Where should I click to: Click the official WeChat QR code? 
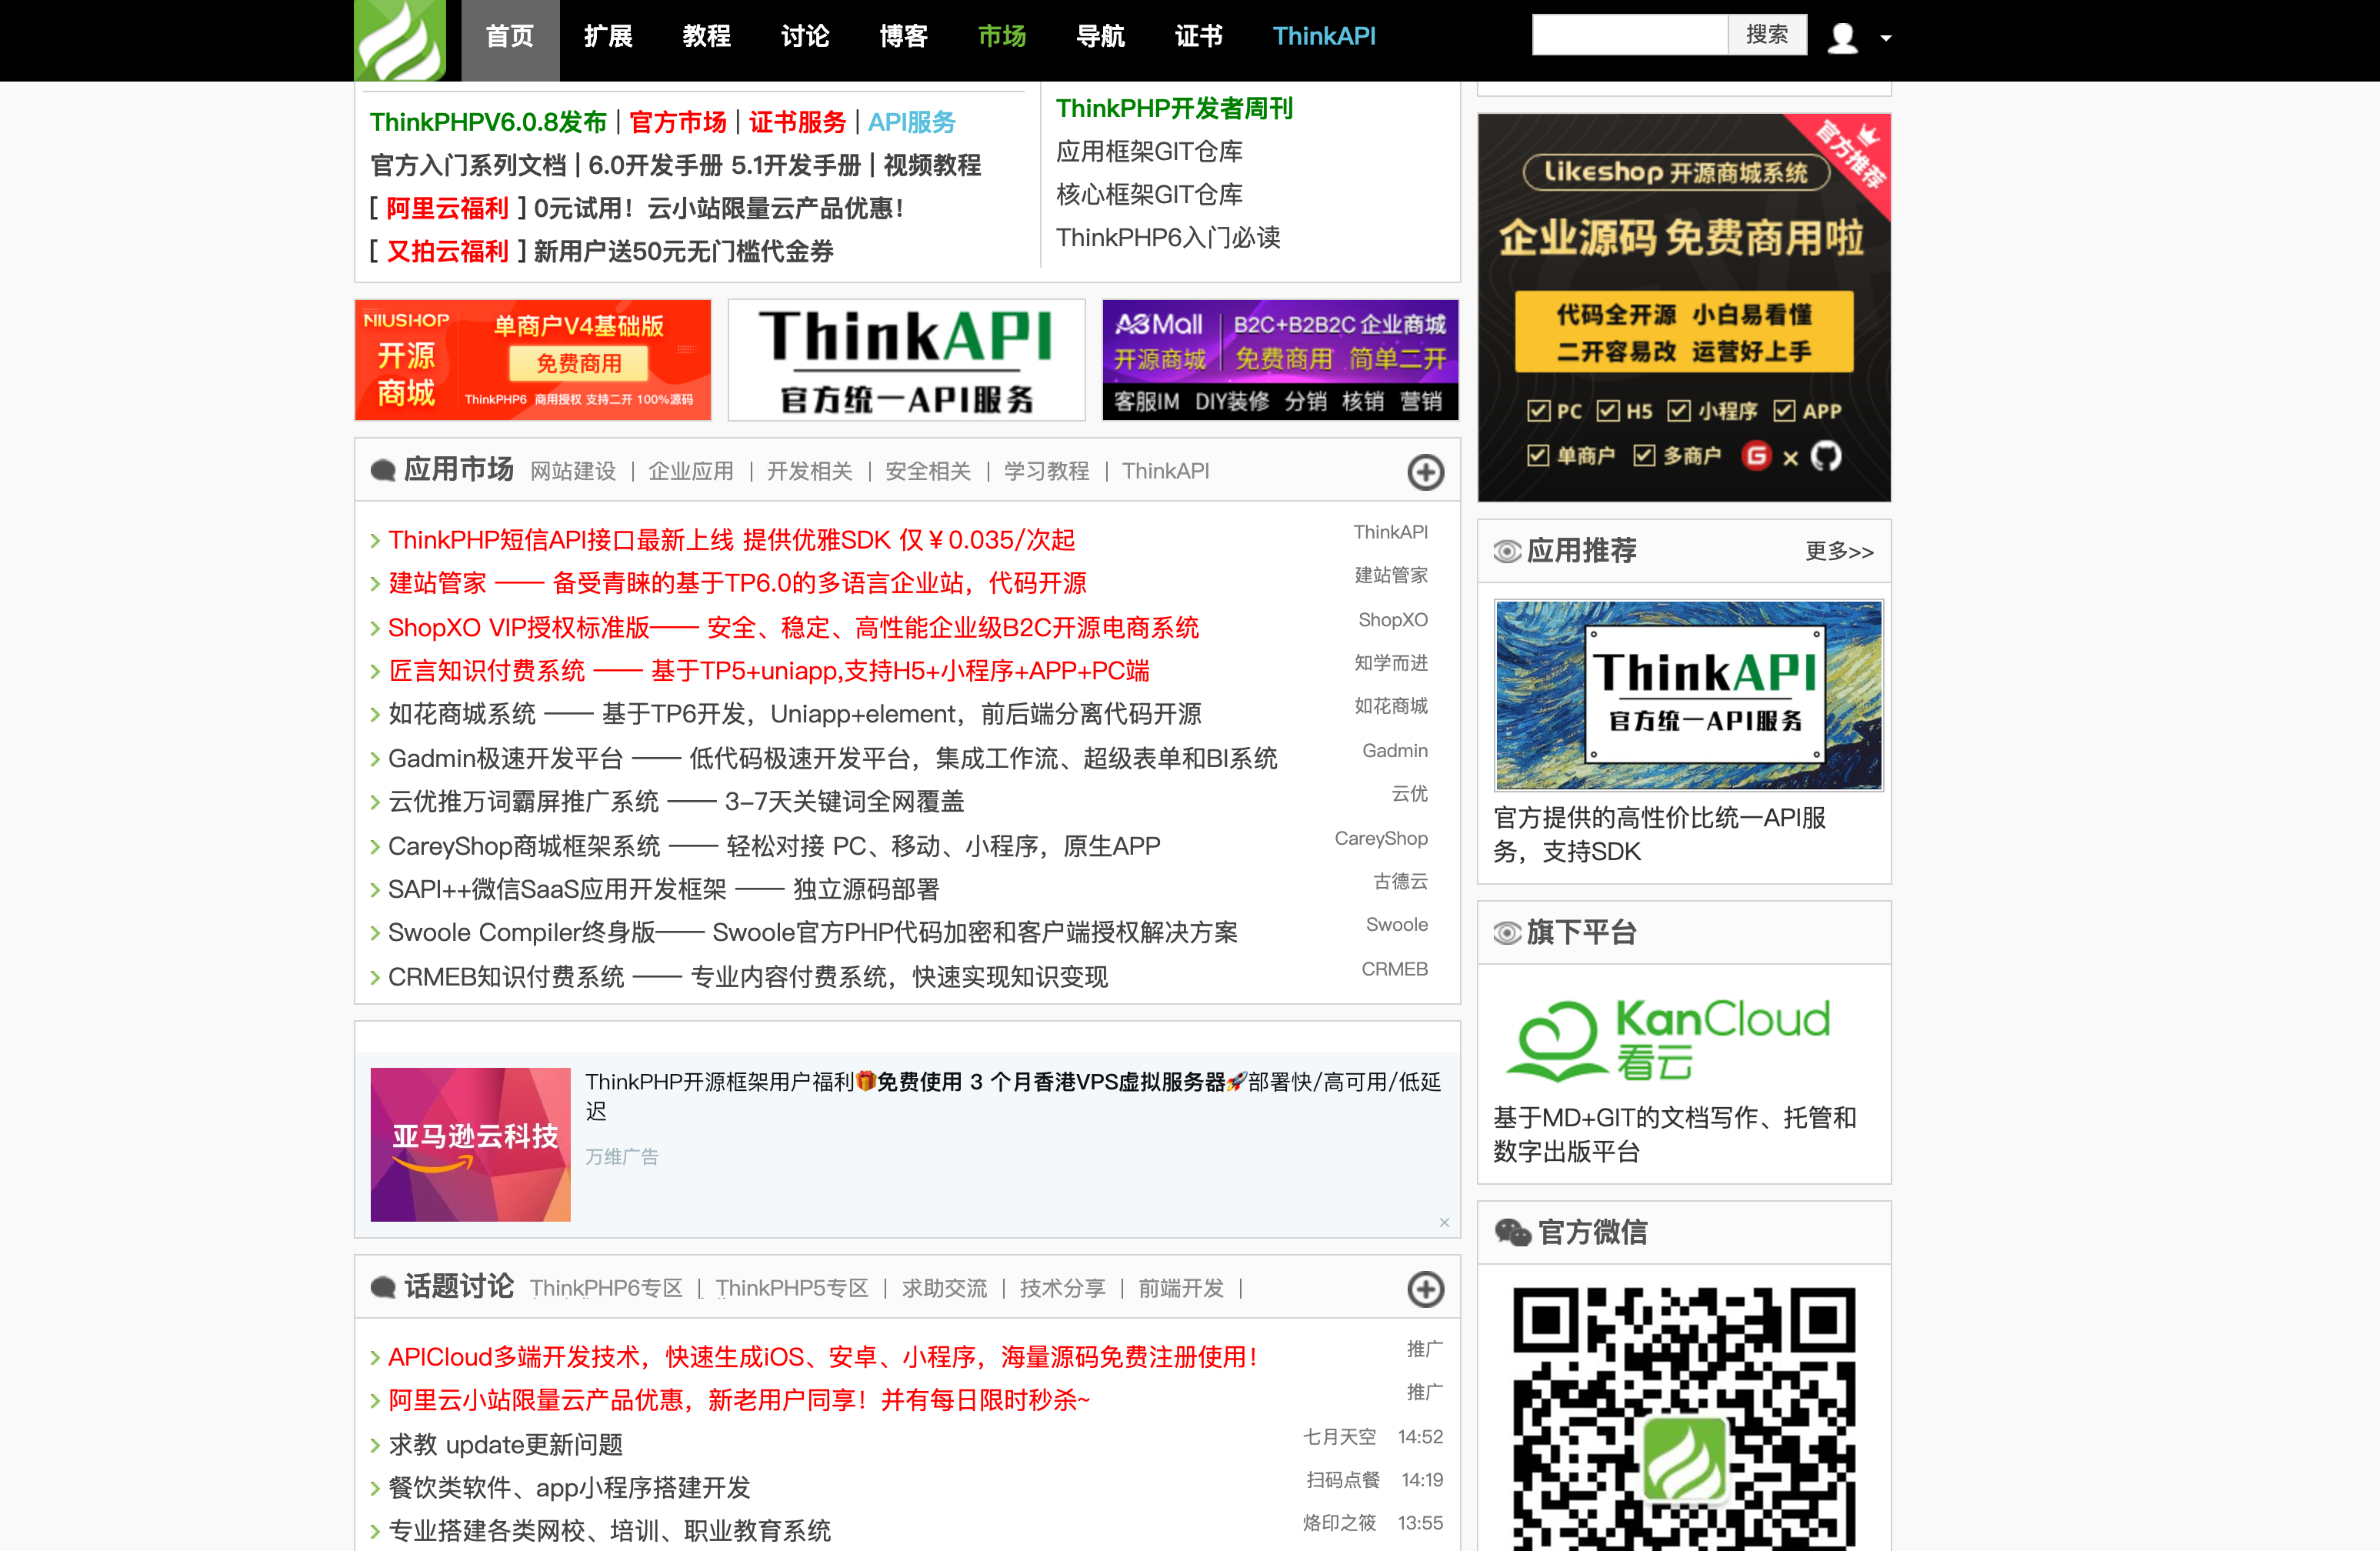coord(1684,1419)
